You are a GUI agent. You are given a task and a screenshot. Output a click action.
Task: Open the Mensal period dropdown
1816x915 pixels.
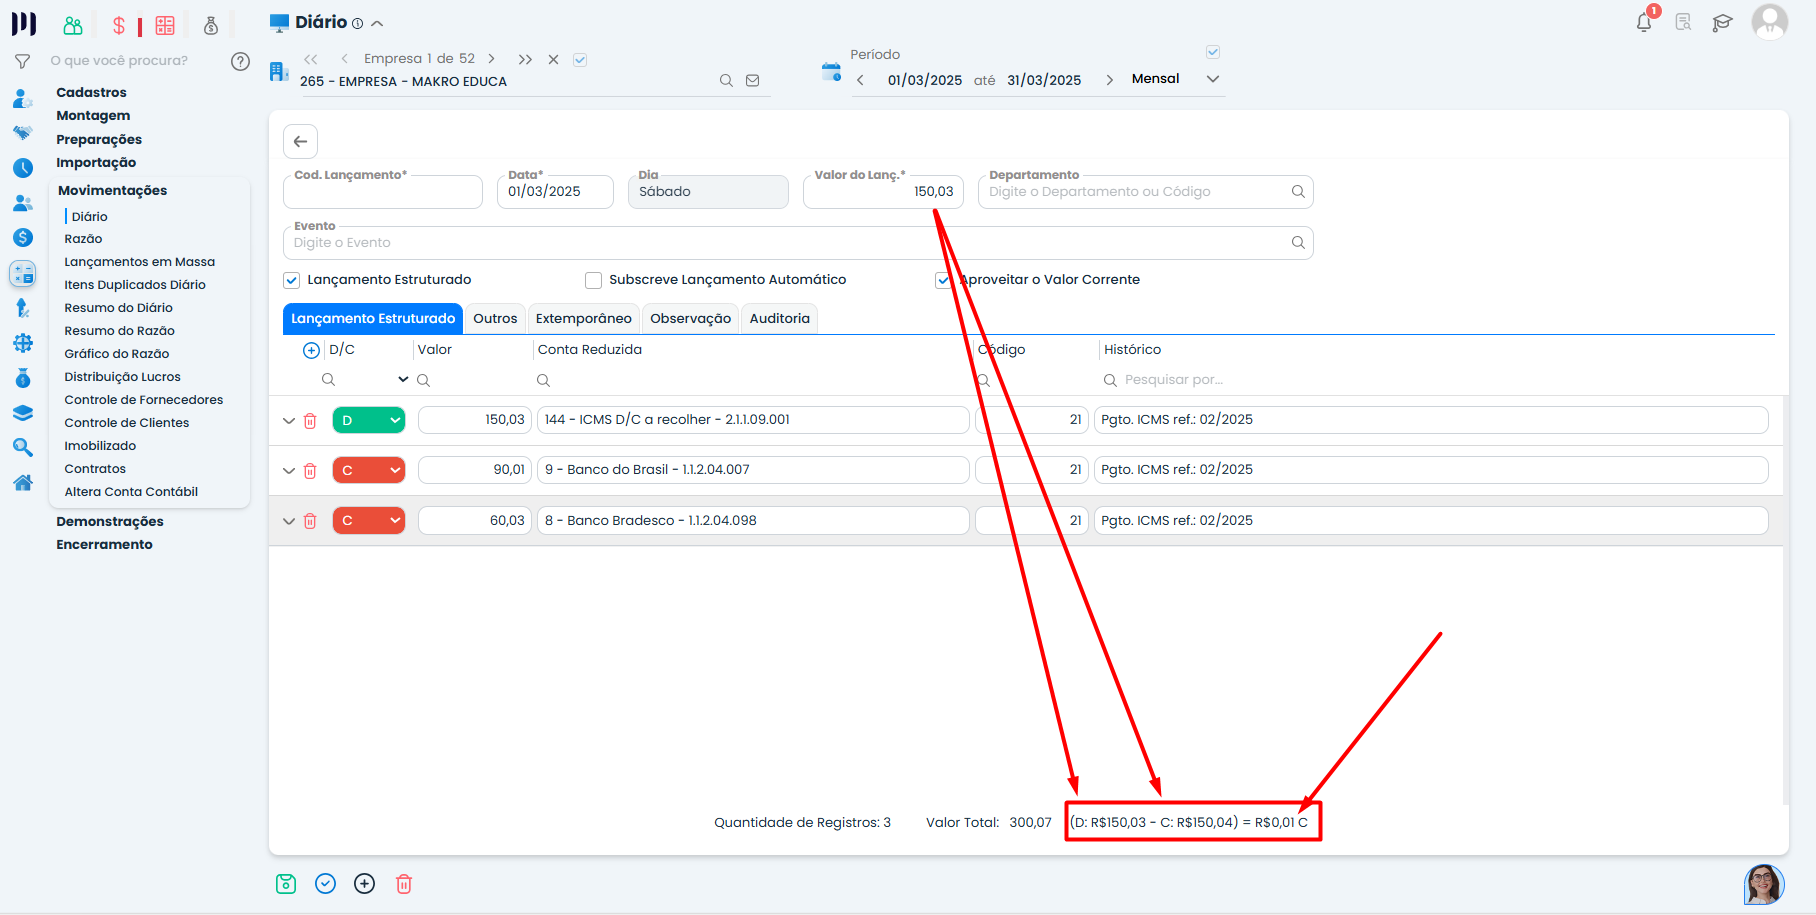(x=1175, y=79)
